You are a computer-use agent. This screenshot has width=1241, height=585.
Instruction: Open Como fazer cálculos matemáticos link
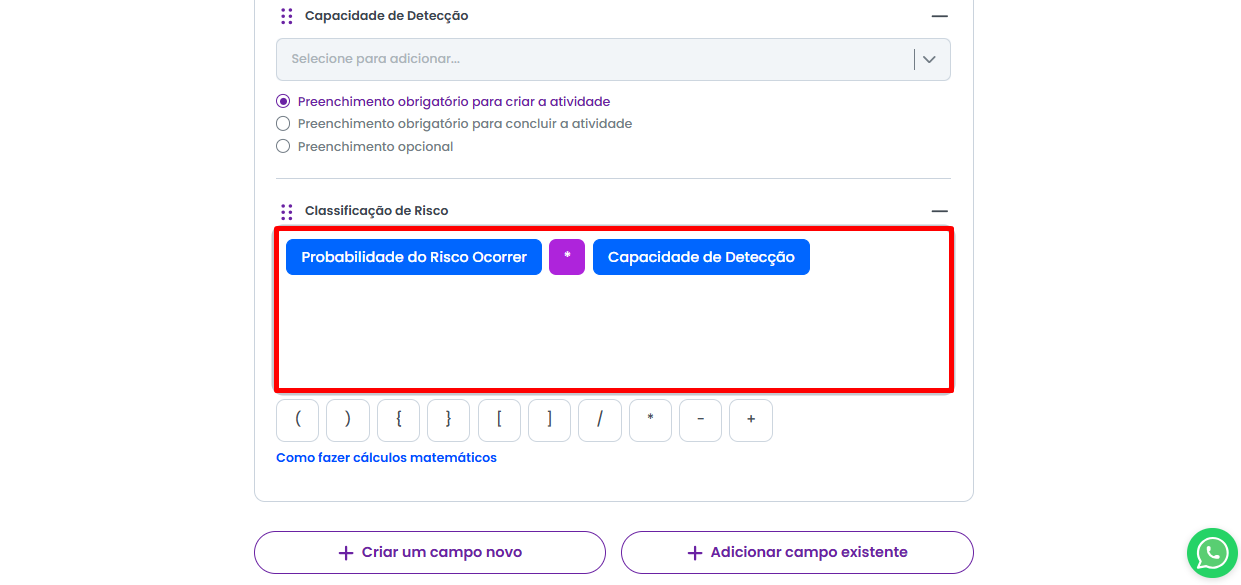(x=386, y=458)
